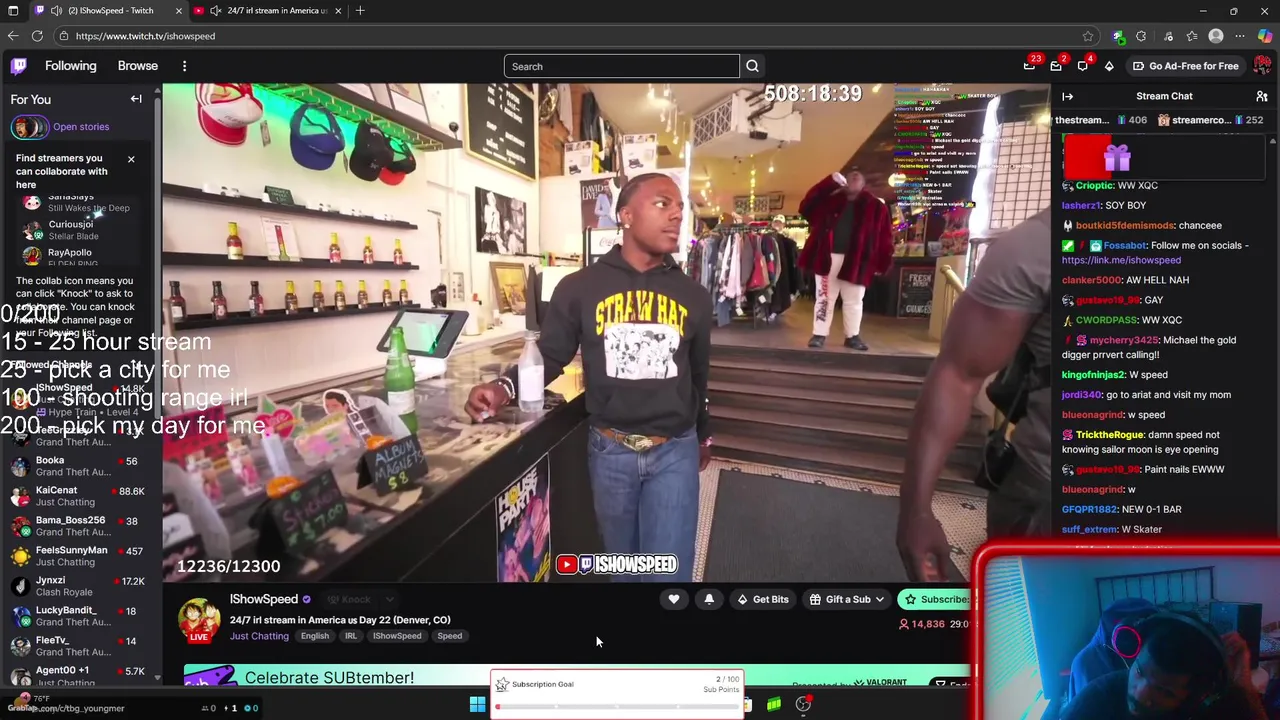The image size is (1280, 720).
Task: Go back with the browser back arrow
Action: [13, 36]
